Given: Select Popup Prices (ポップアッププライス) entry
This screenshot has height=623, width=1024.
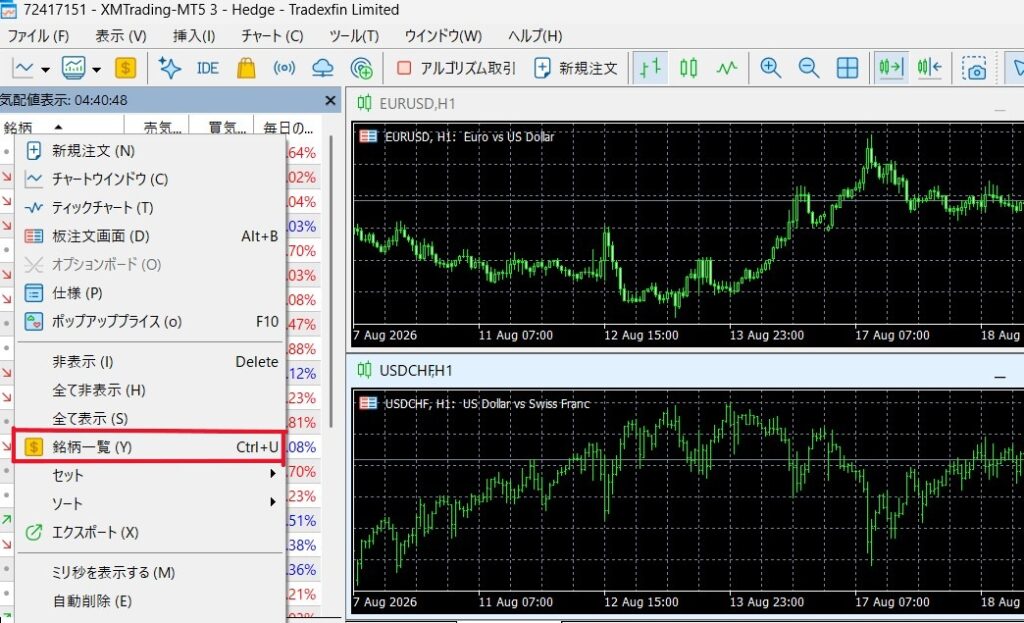Looking at the screenshot, I should click(x=150, y=321).
